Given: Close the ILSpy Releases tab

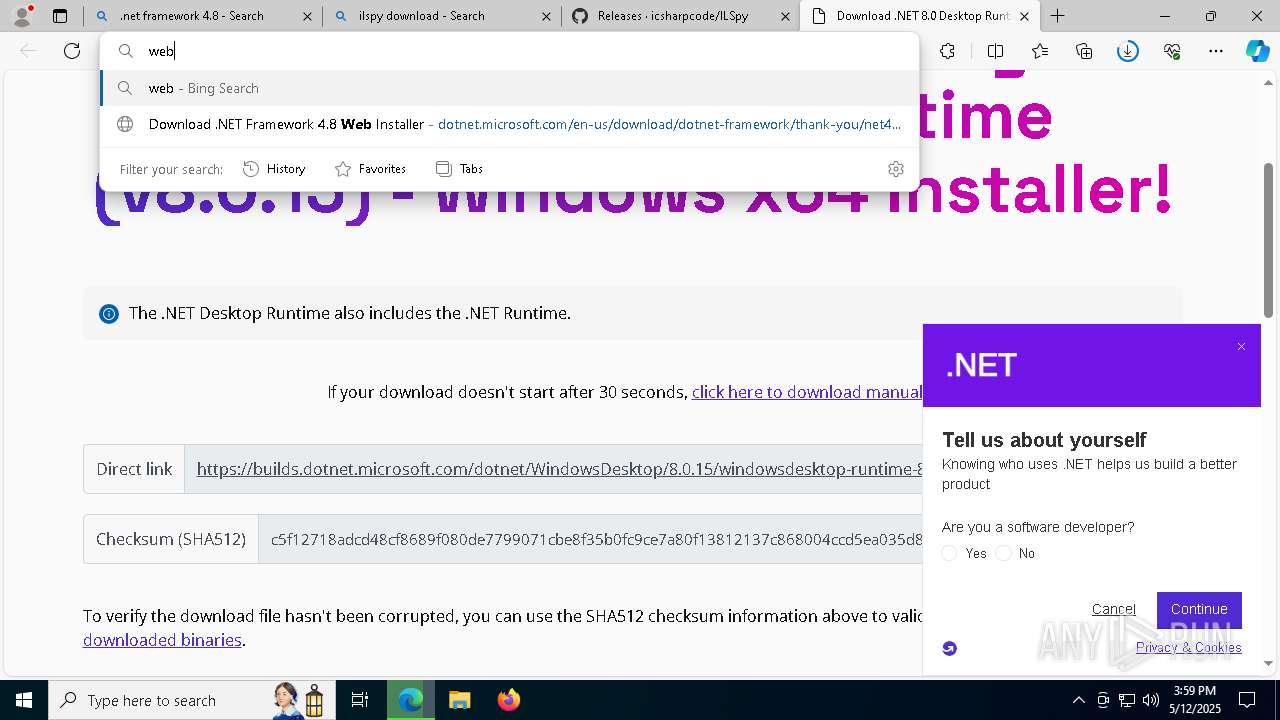Looking at the screenshot, I should [x=785, y=16].
